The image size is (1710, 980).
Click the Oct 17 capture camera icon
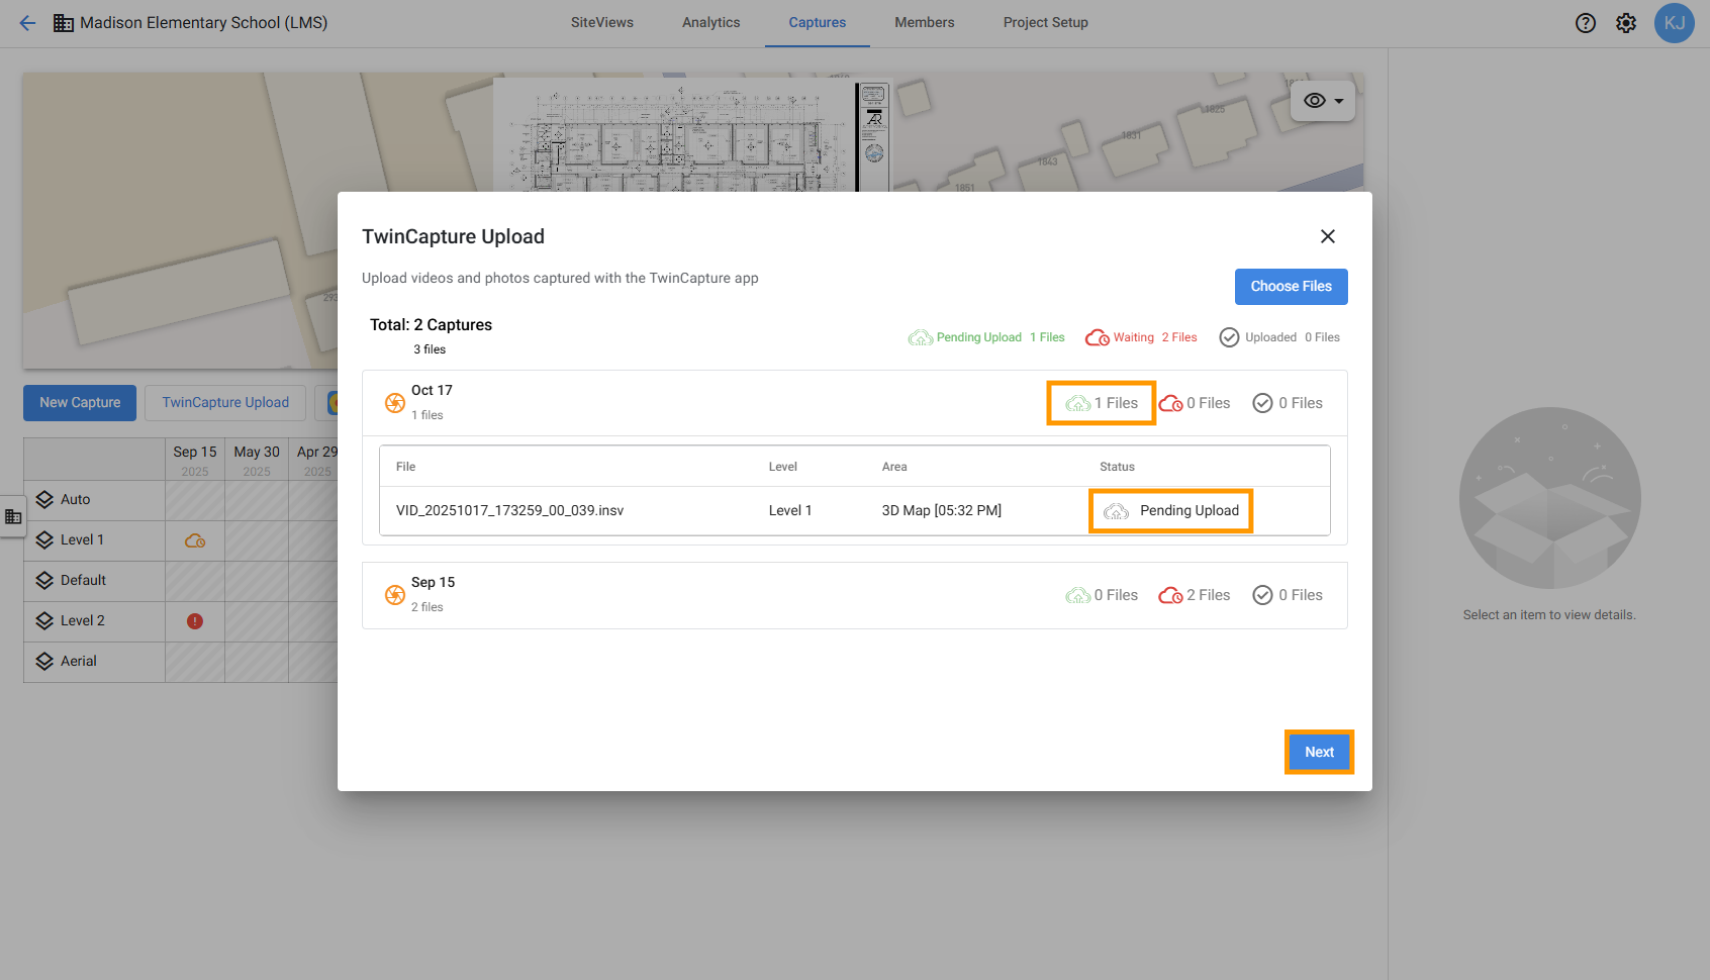coord(395,403)
